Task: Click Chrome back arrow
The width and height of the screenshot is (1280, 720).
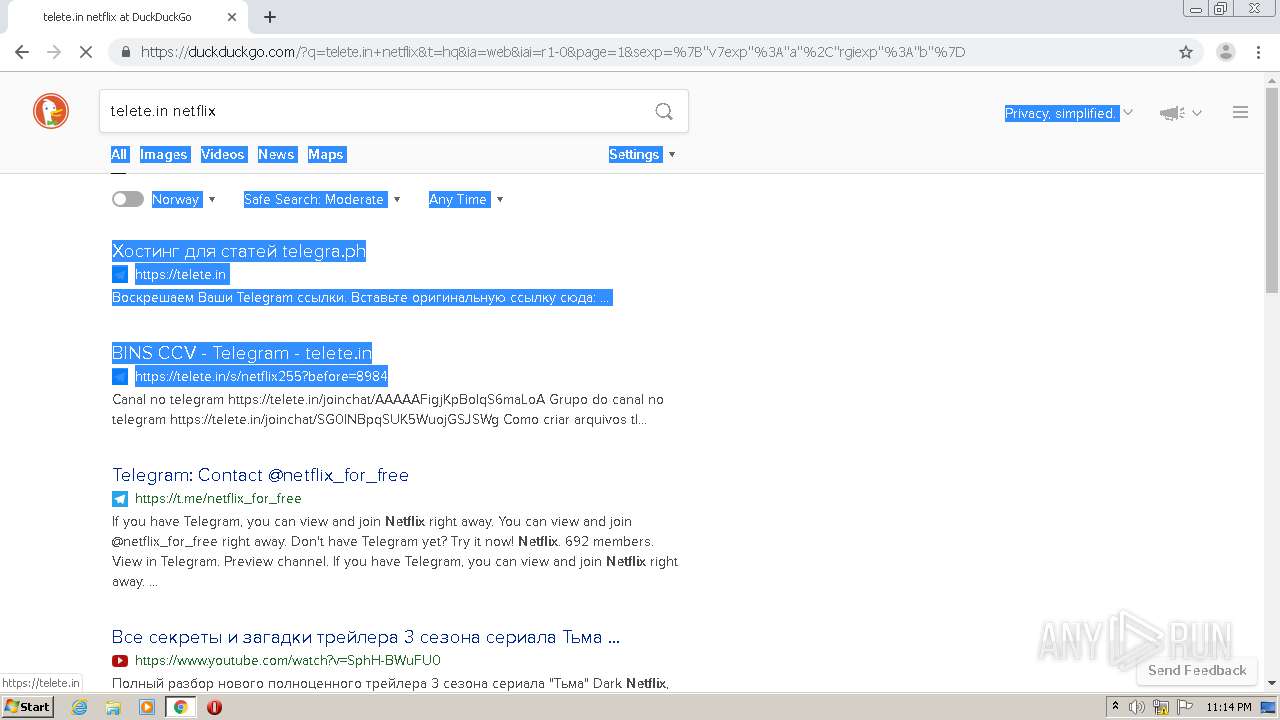Action: (x=22, y=52)
